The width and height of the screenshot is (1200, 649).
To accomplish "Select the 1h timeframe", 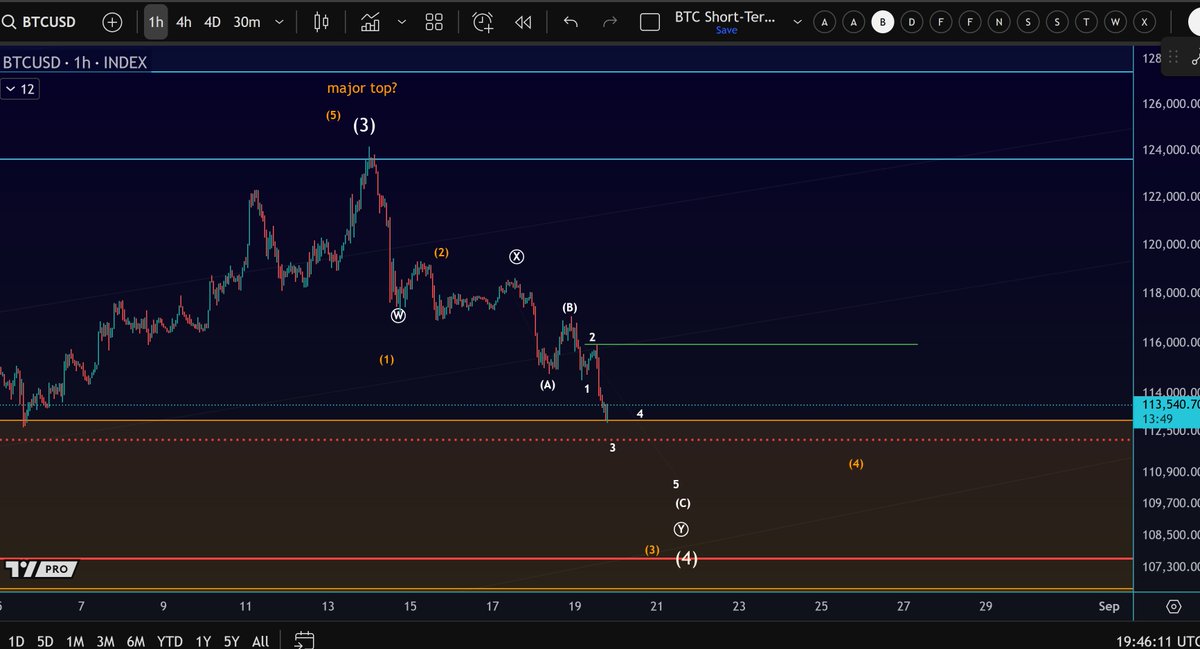I will click(x=155, y=21).
